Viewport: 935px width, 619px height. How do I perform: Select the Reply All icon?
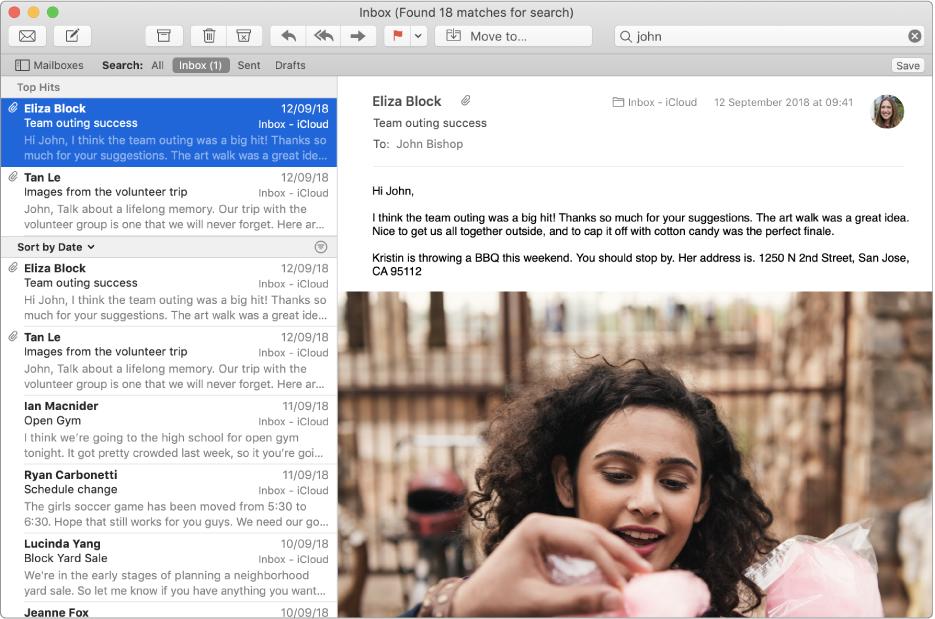(323, 35)
